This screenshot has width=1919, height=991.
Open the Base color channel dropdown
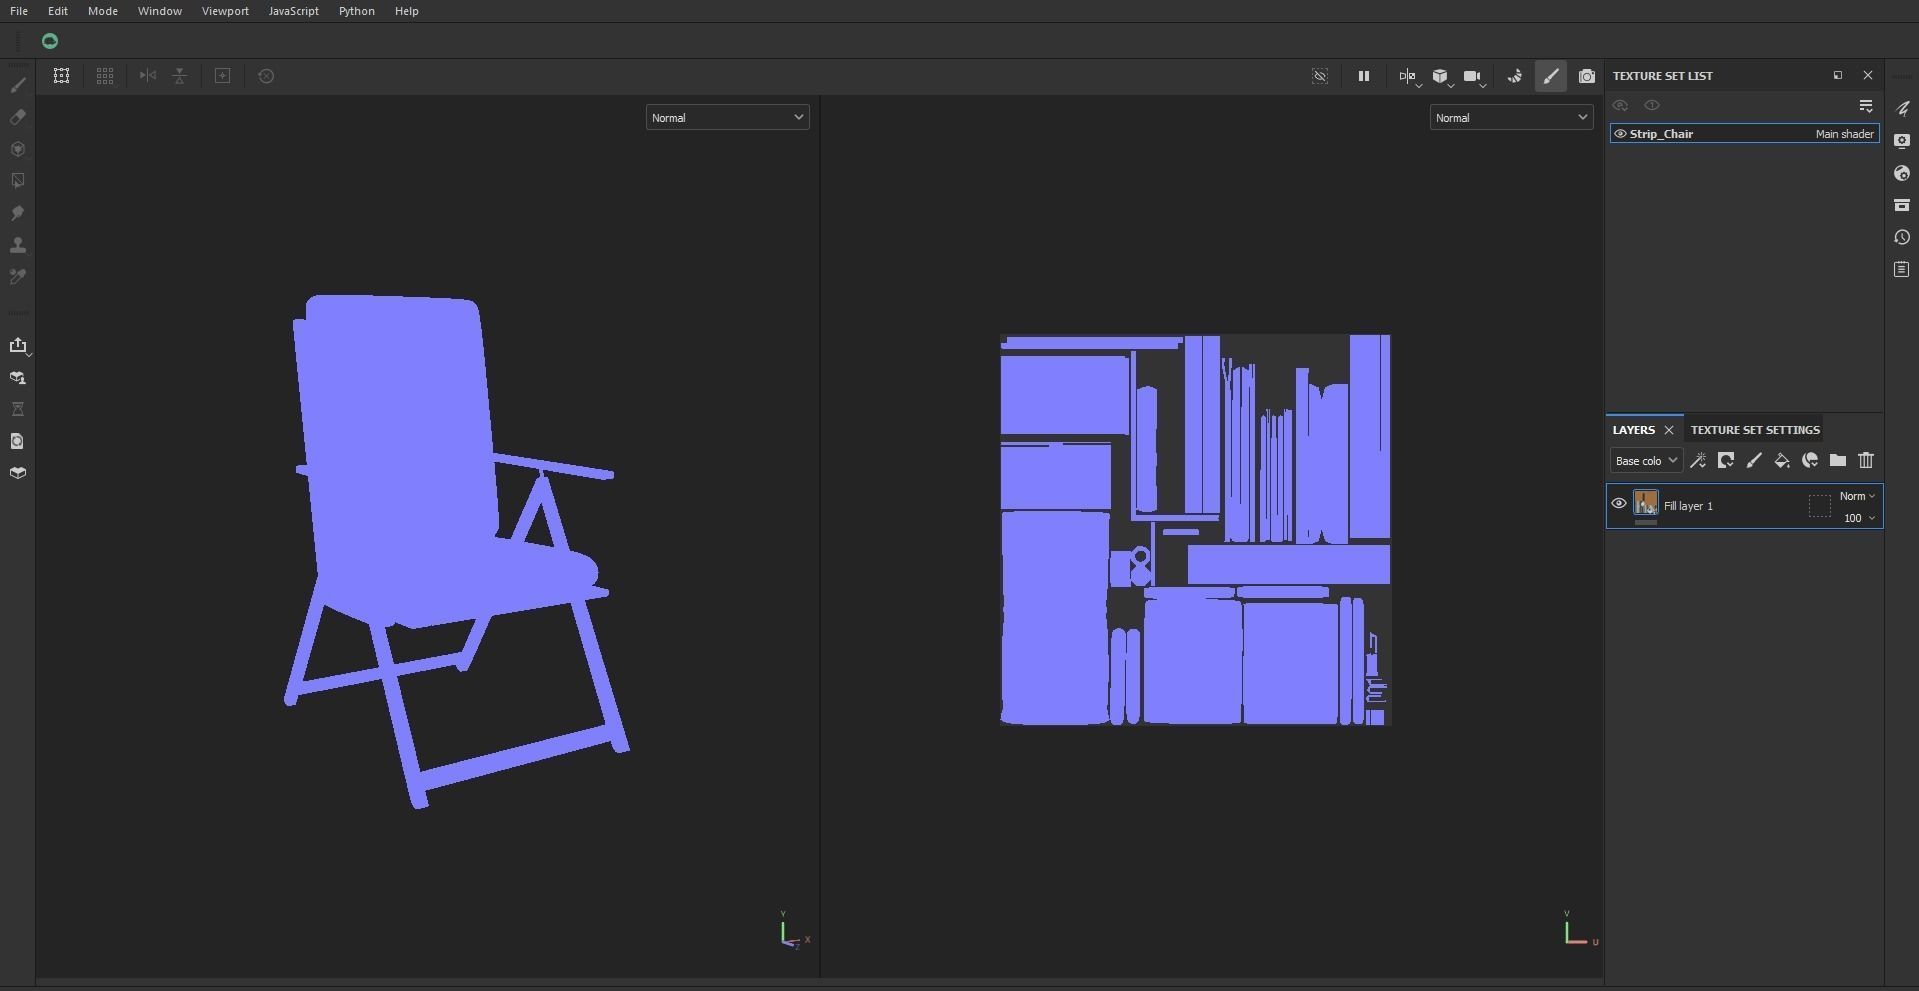[x=1646, y=461]
